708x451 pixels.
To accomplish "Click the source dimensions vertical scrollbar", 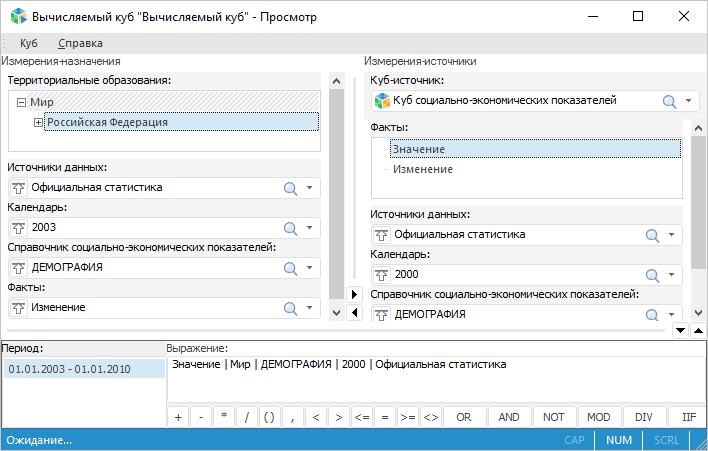I will (699, 200).
